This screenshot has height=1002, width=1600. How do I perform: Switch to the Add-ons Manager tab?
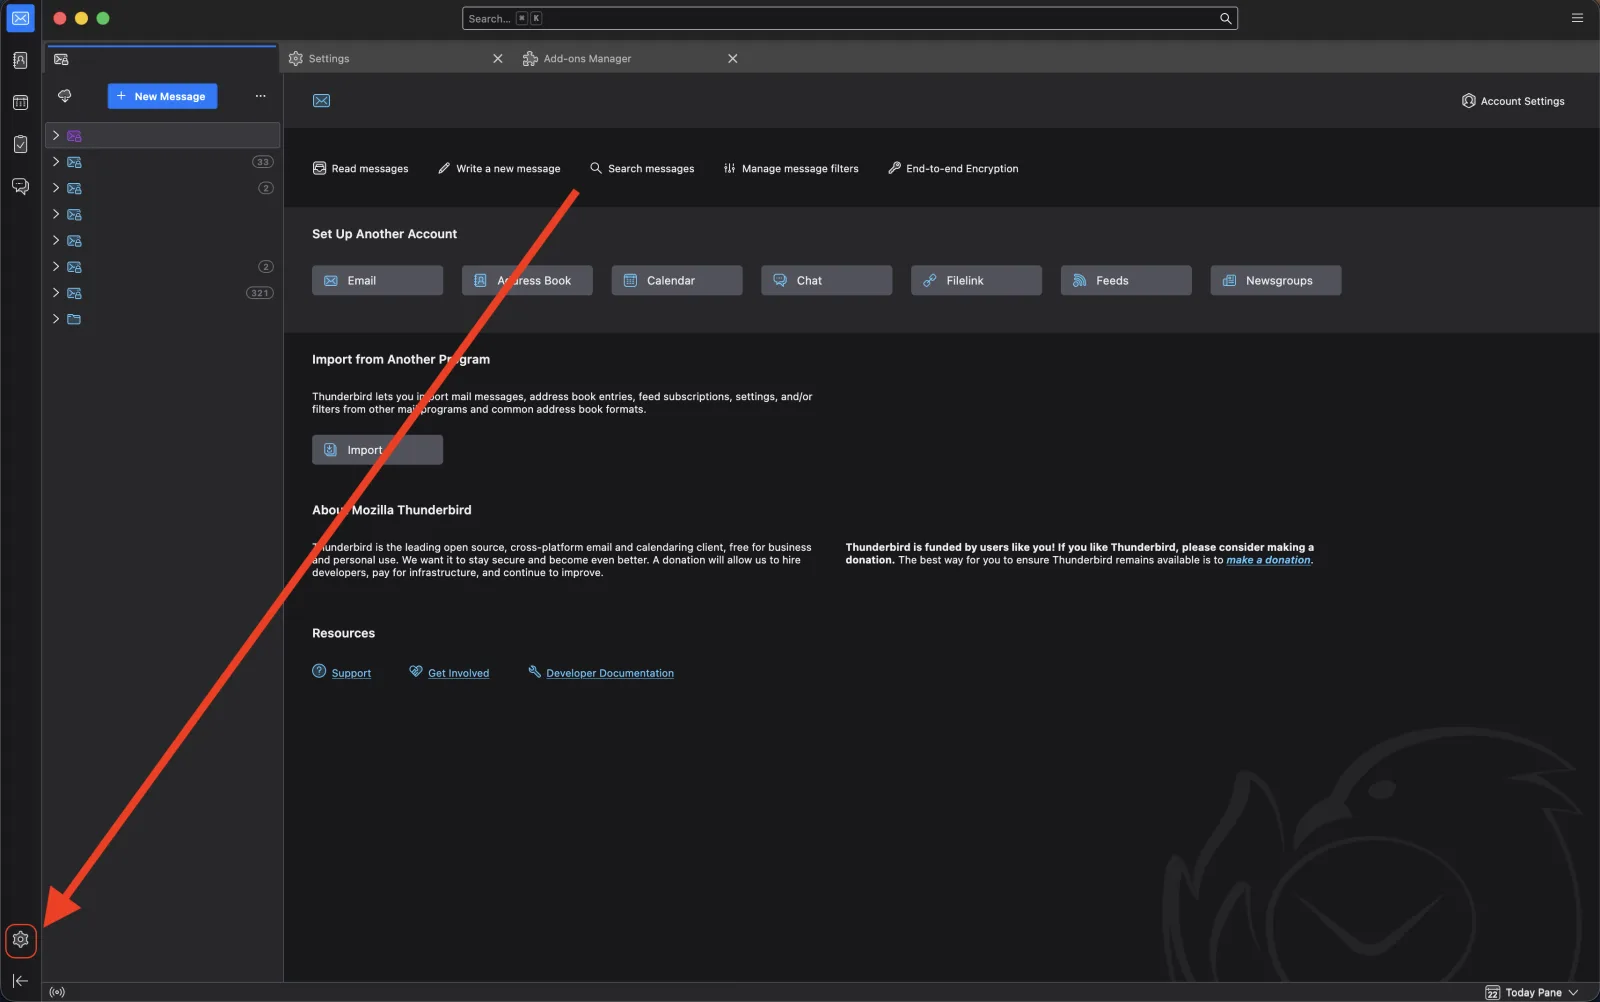[632, 58]
